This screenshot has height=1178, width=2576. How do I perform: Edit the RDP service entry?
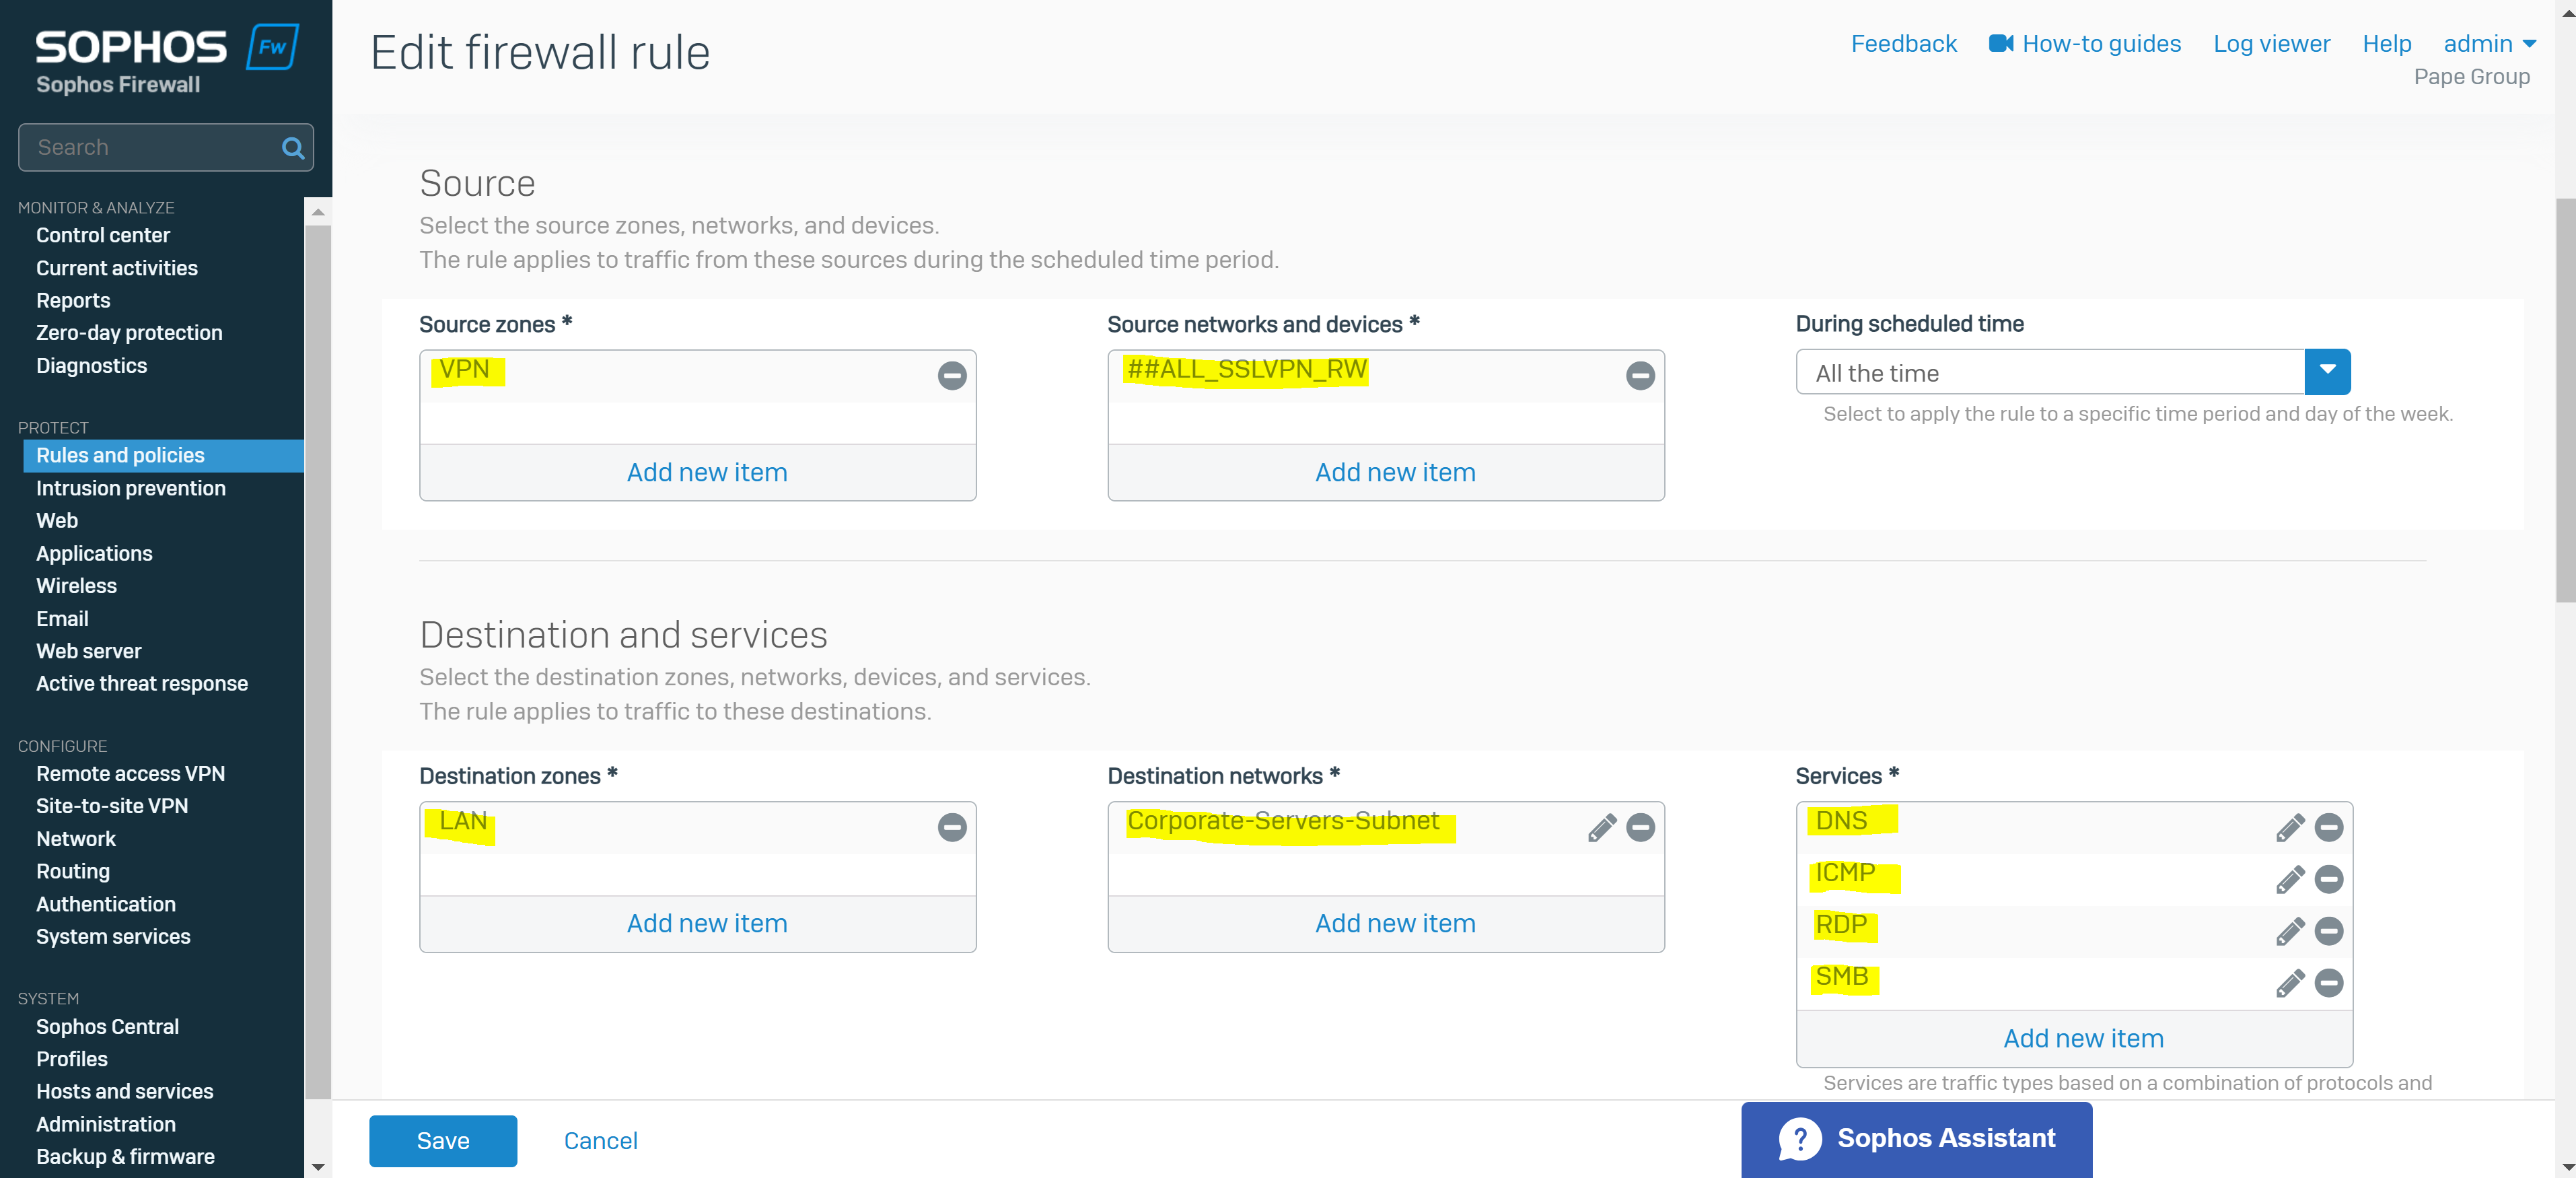tap(2290, 931)
